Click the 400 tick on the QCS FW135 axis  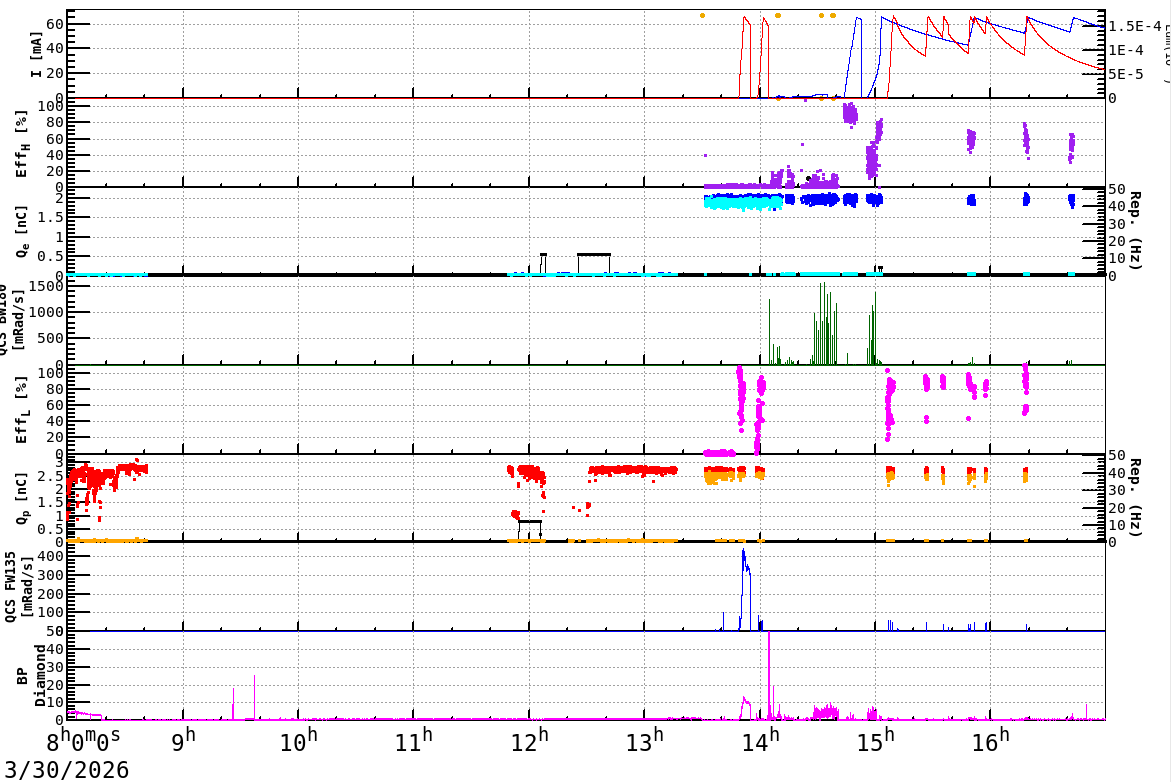tap(51, 556)
